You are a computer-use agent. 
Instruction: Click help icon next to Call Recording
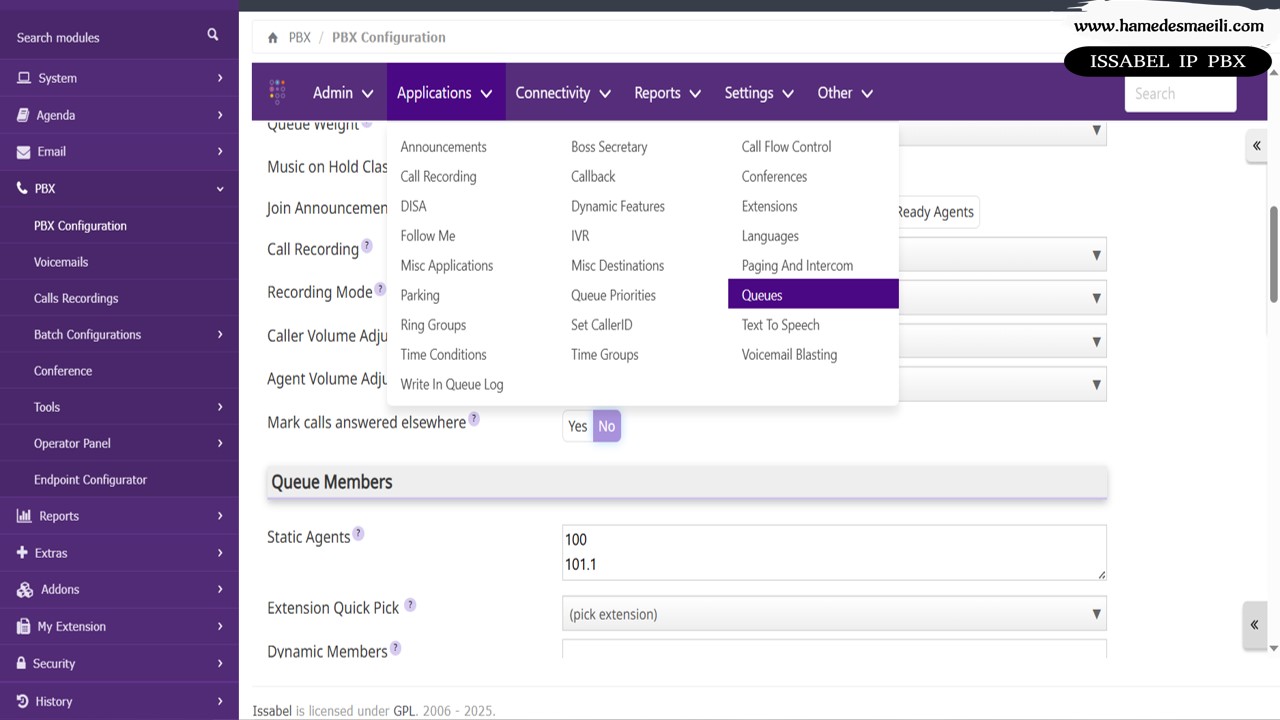367,246
